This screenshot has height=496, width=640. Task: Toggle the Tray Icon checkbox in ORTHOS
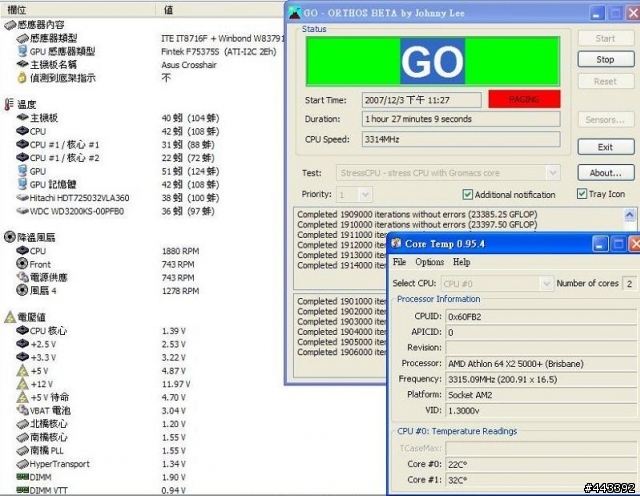582,194
